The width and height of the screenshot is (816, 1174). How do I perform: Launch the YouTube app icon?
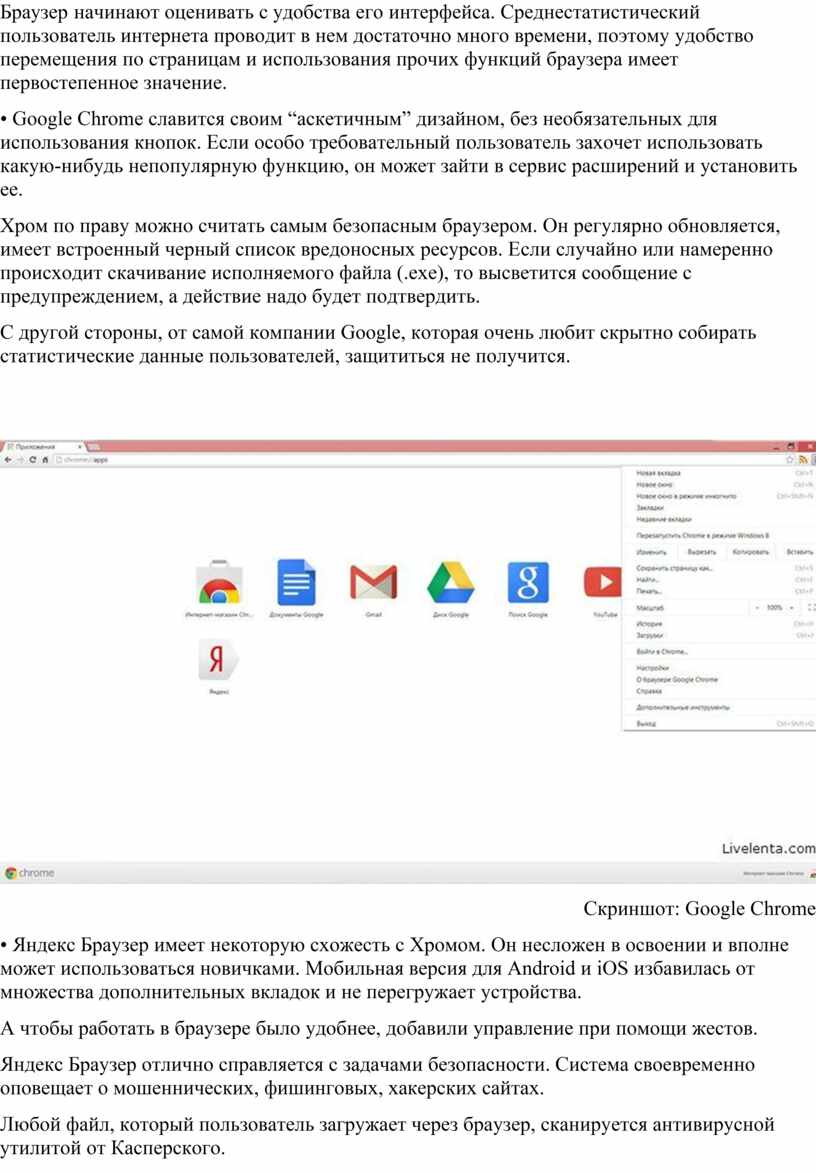click(x=603, y=583)
